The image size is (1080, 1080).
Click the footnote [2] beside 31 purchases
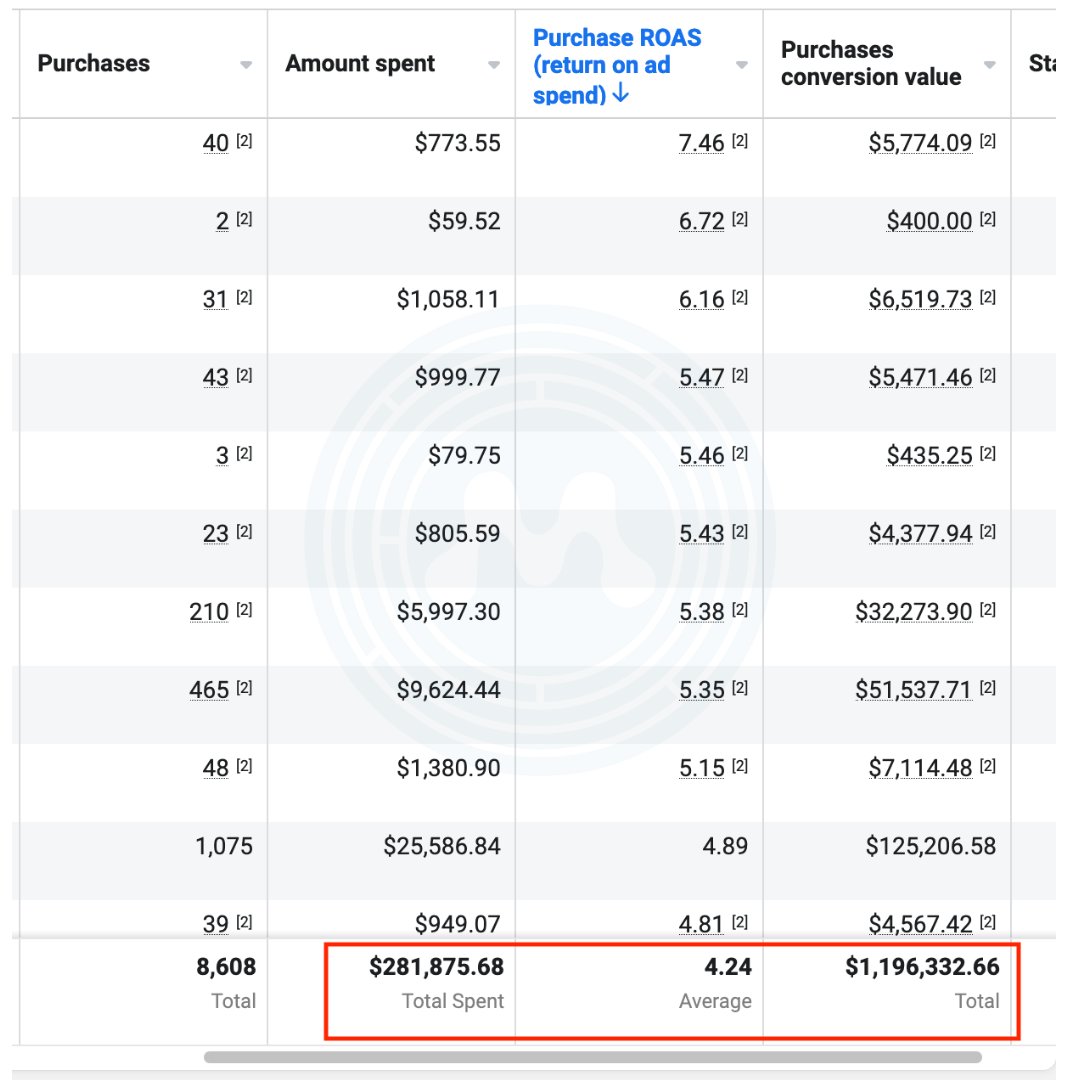245,297
